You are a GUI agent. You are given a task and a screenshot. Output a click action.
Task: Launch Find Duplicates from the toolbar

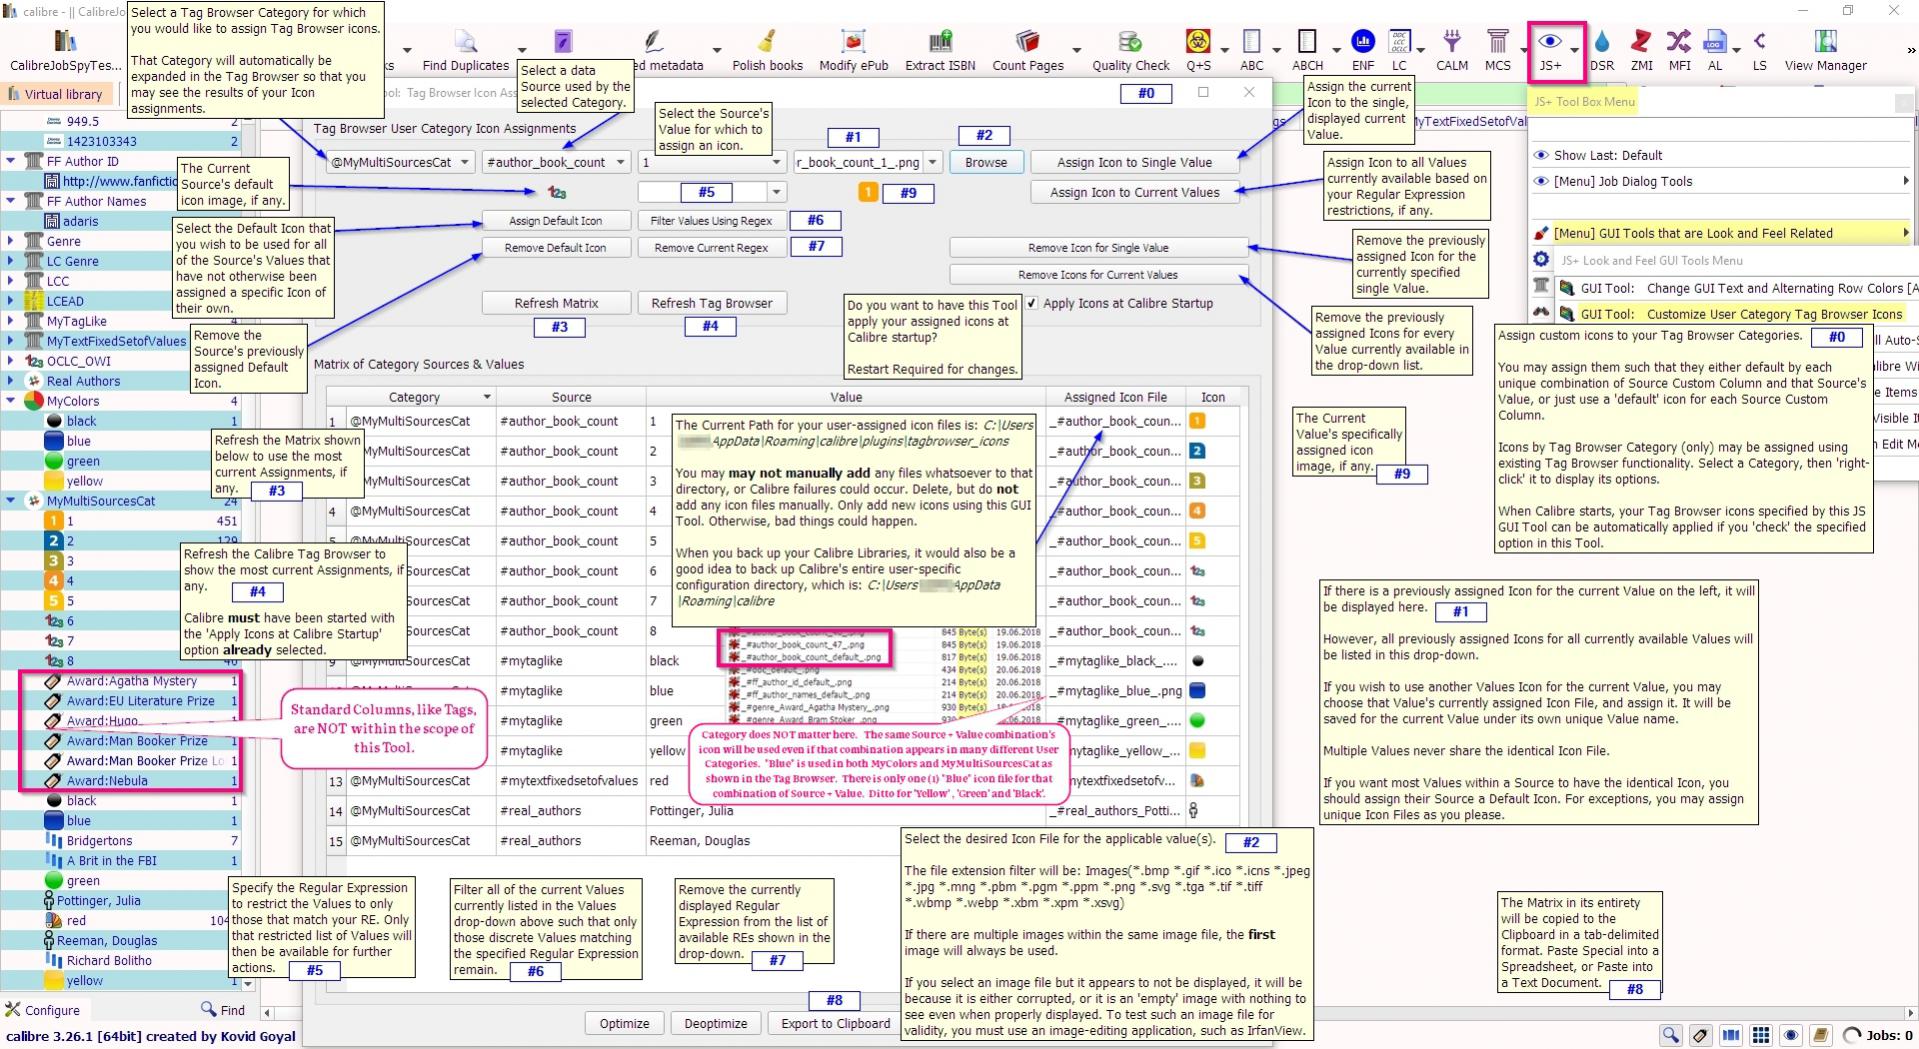(x=465, y=50)
